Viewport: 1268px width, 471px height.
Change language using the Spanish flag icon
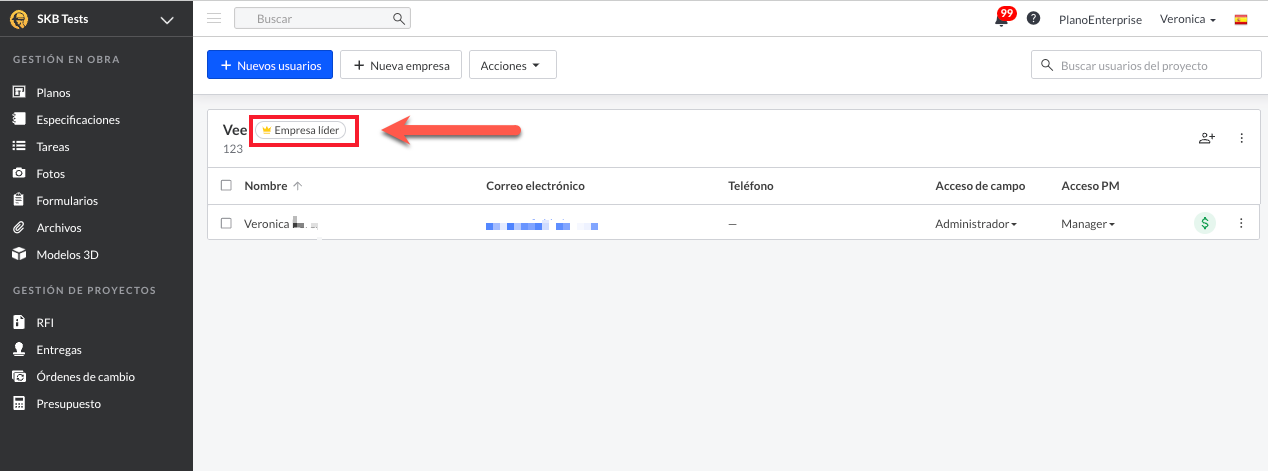(1241, 19)
